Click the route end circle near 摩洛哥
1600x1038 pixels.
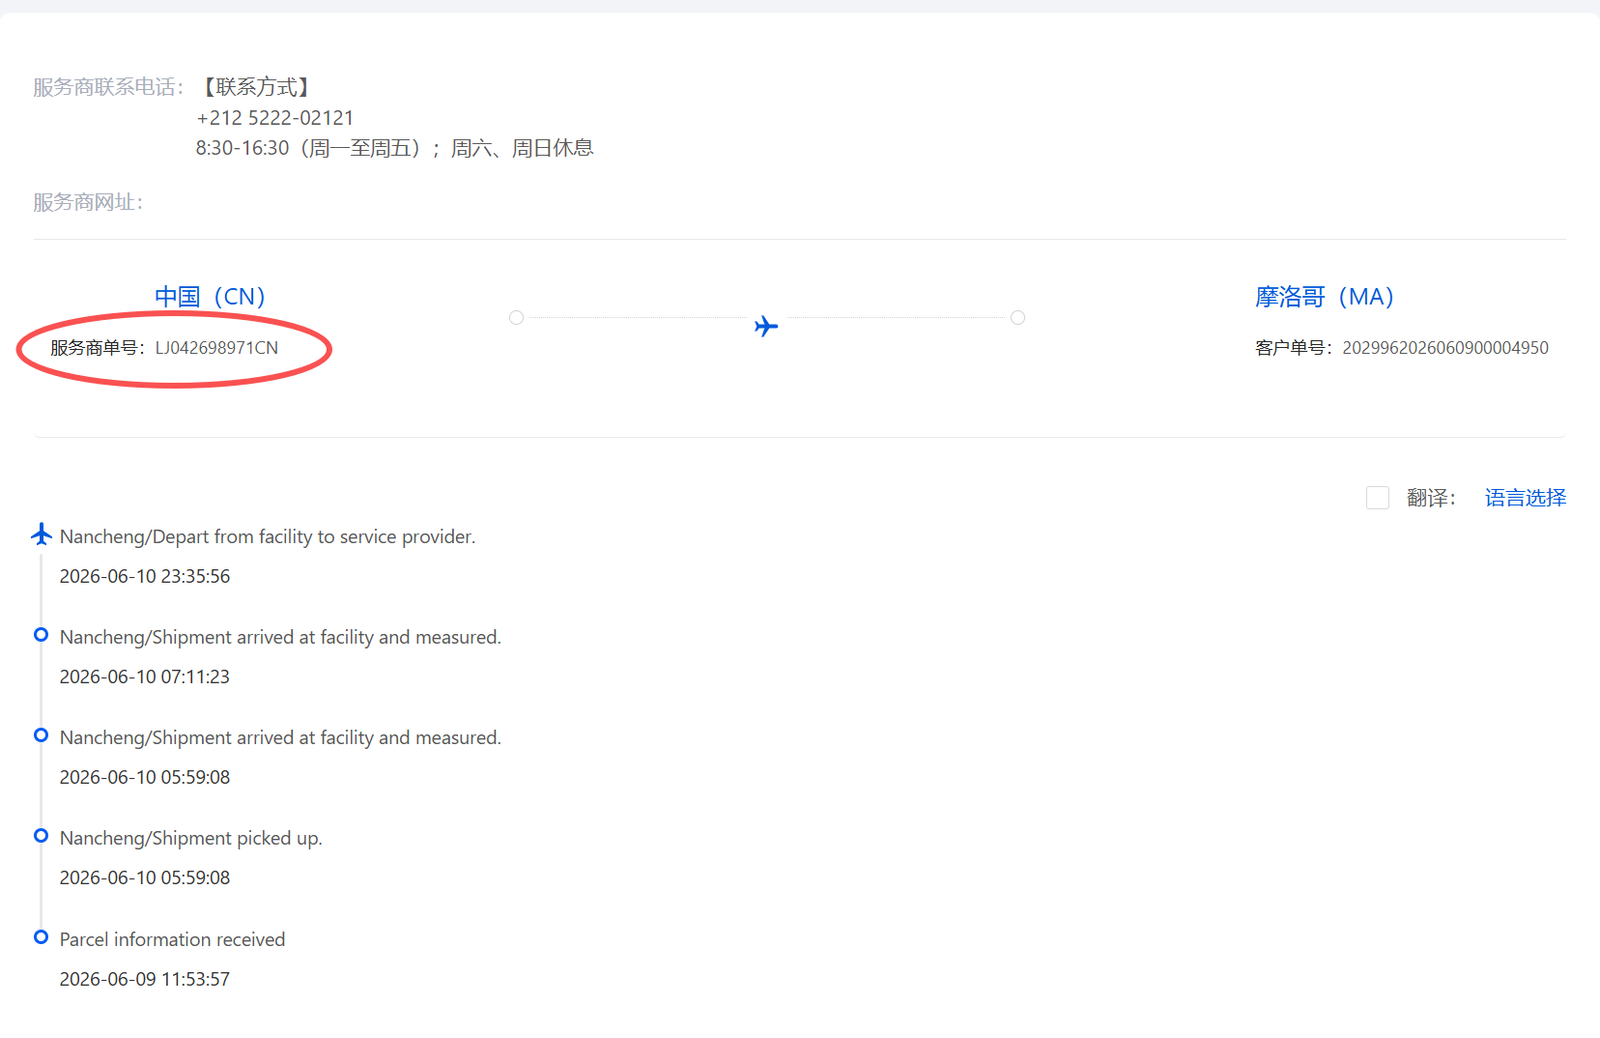pos(1018,318)
